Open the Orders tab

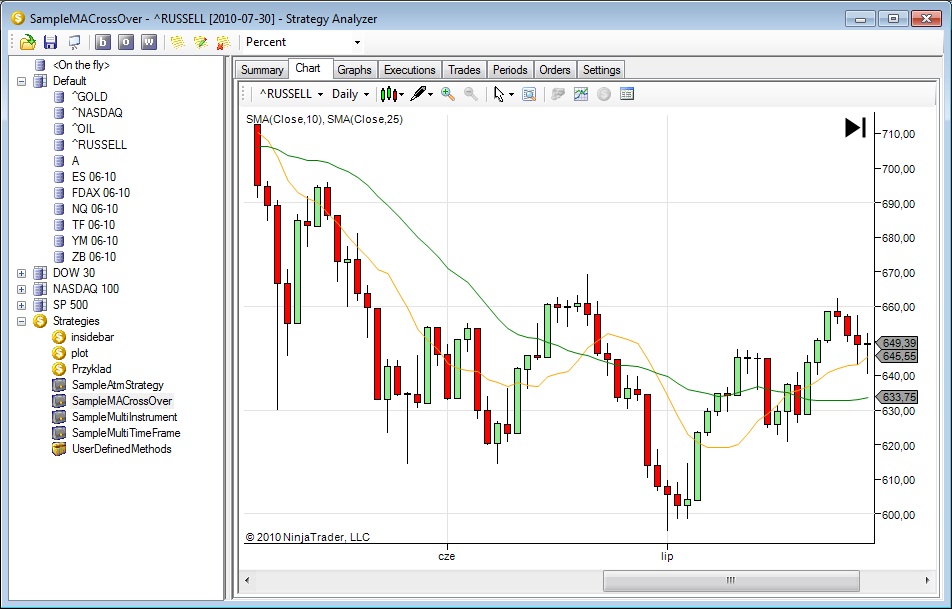pyautogui.click(x=555, y=70)
